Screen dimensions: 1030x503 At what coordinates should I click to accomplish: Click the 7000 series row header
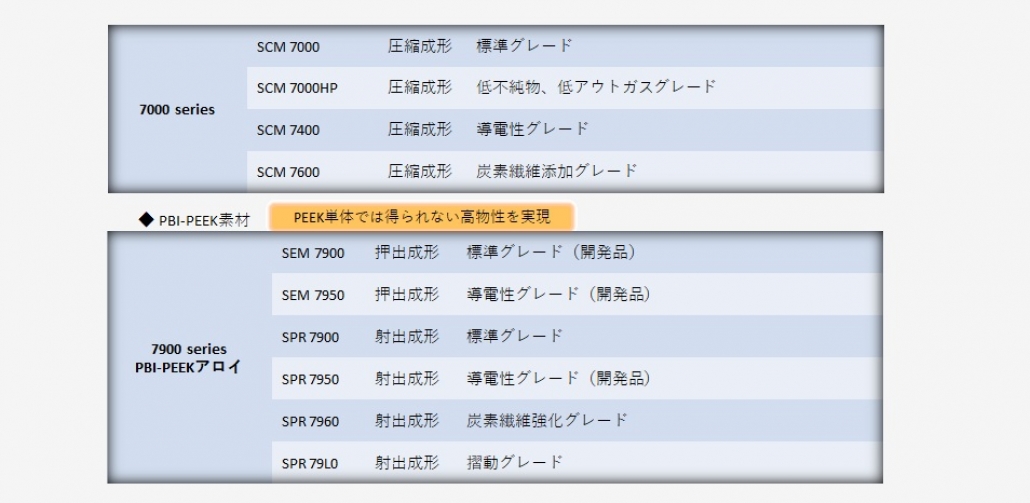click(x=177, y=110)
